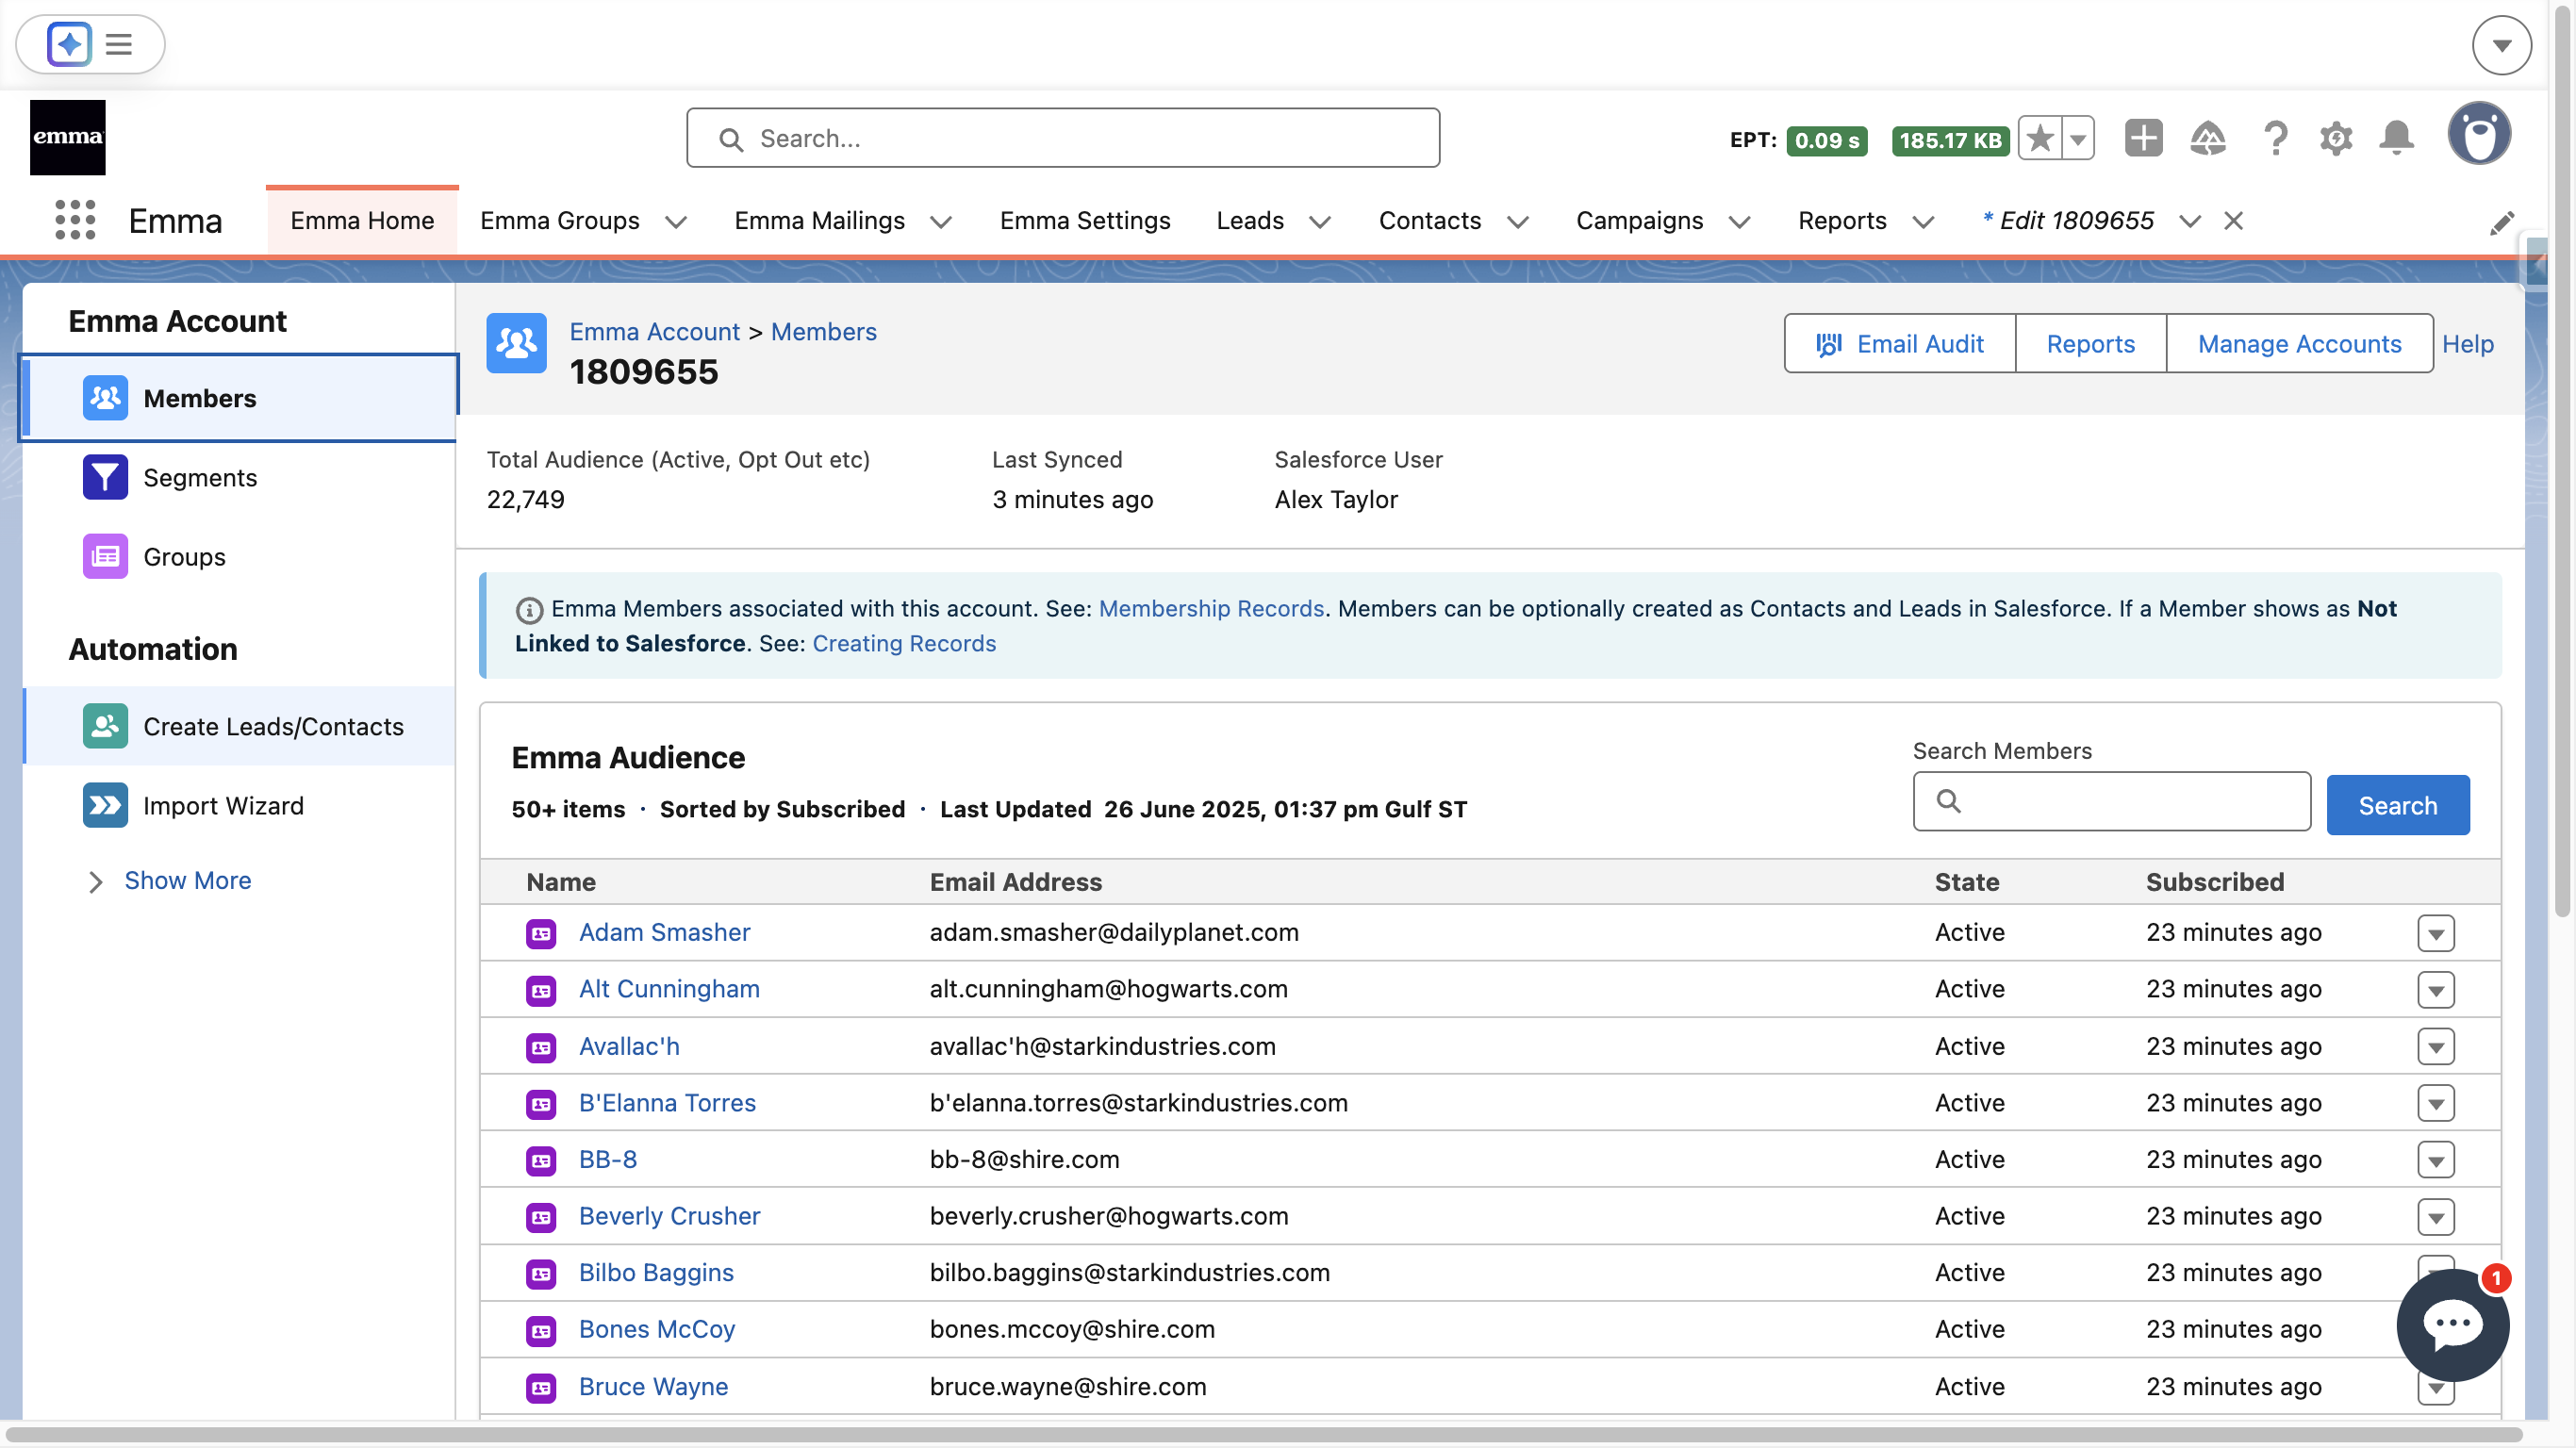Open the Emma Settings tab

pyautogui.click(x=1085, y=220)
